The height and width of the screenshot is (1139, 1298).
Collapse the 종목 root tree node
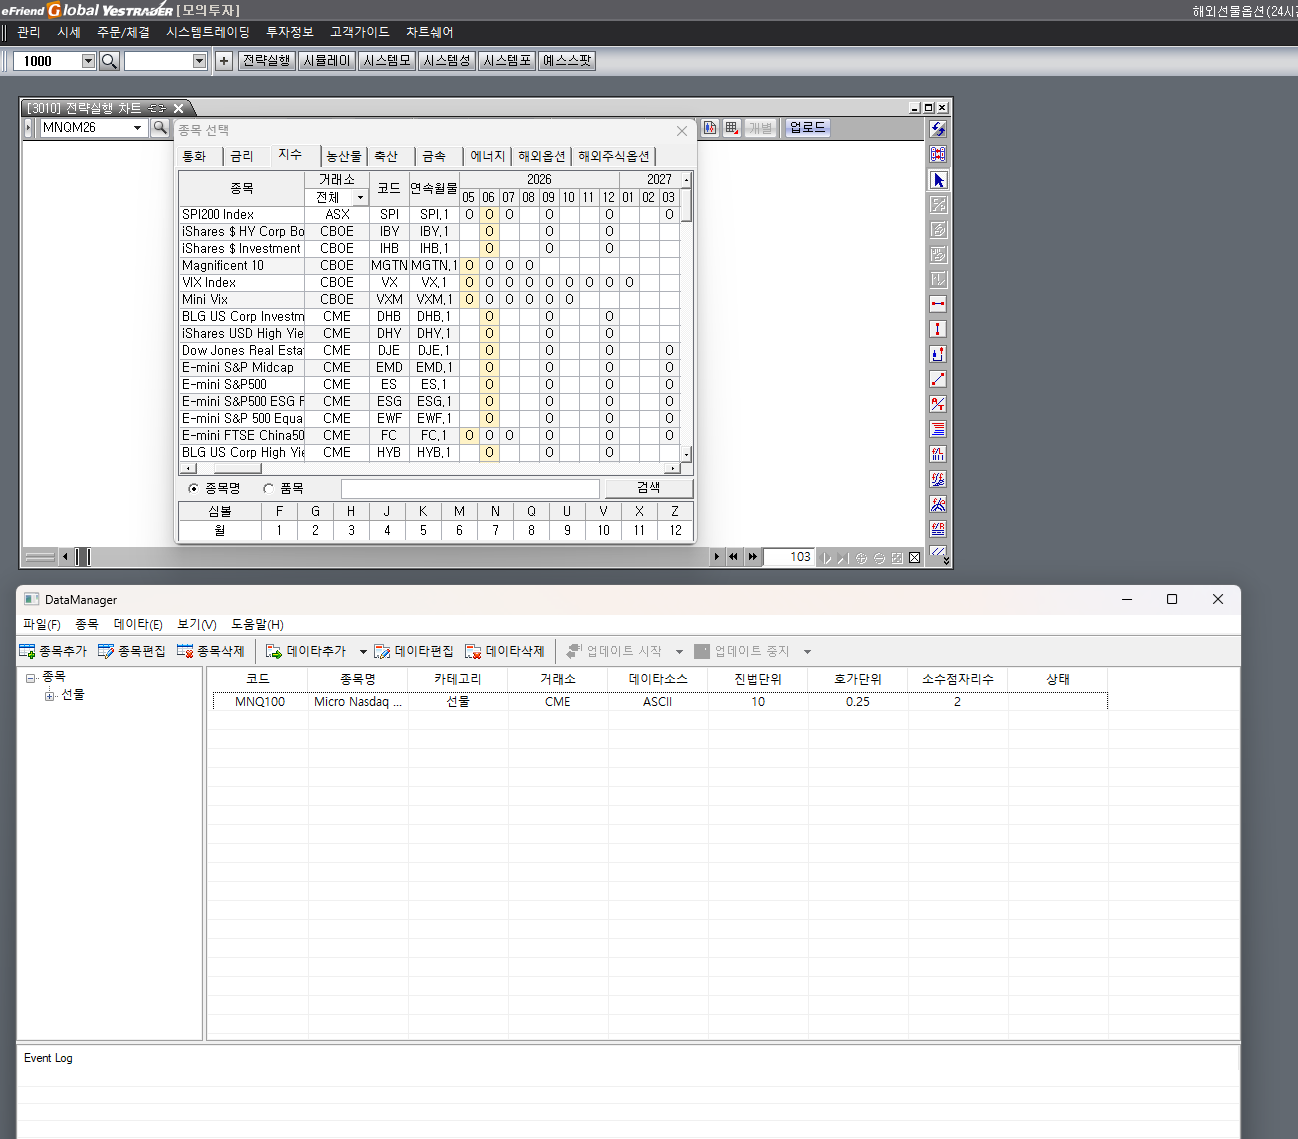pos(31,678)
